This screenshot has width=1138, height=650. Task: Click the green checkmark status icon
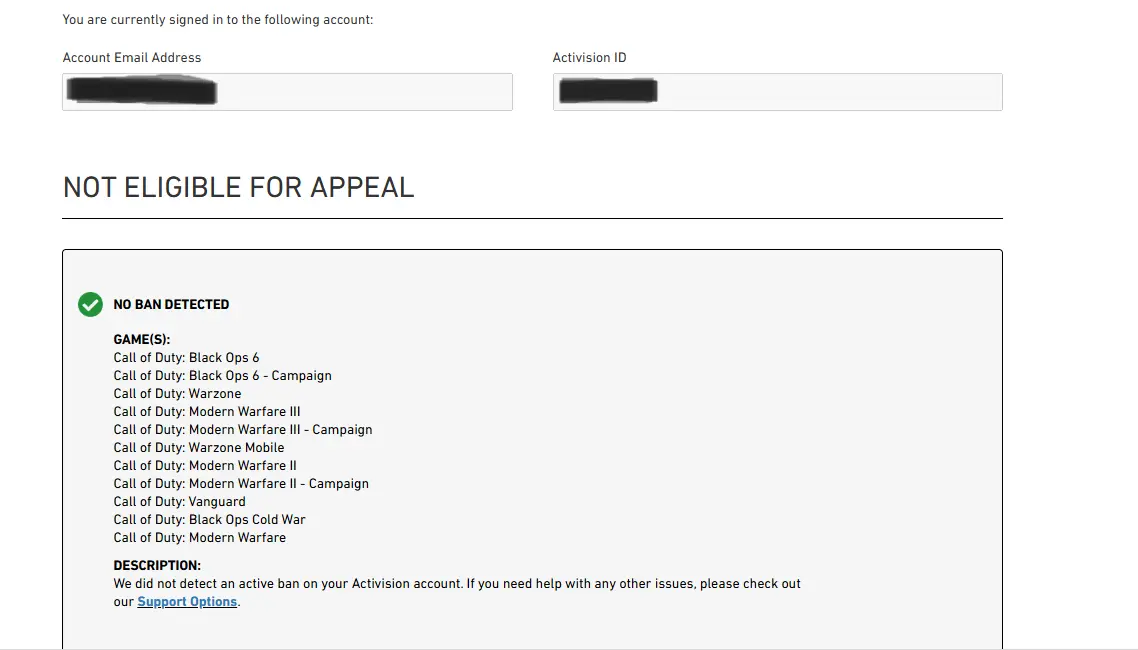click(90, 304)
